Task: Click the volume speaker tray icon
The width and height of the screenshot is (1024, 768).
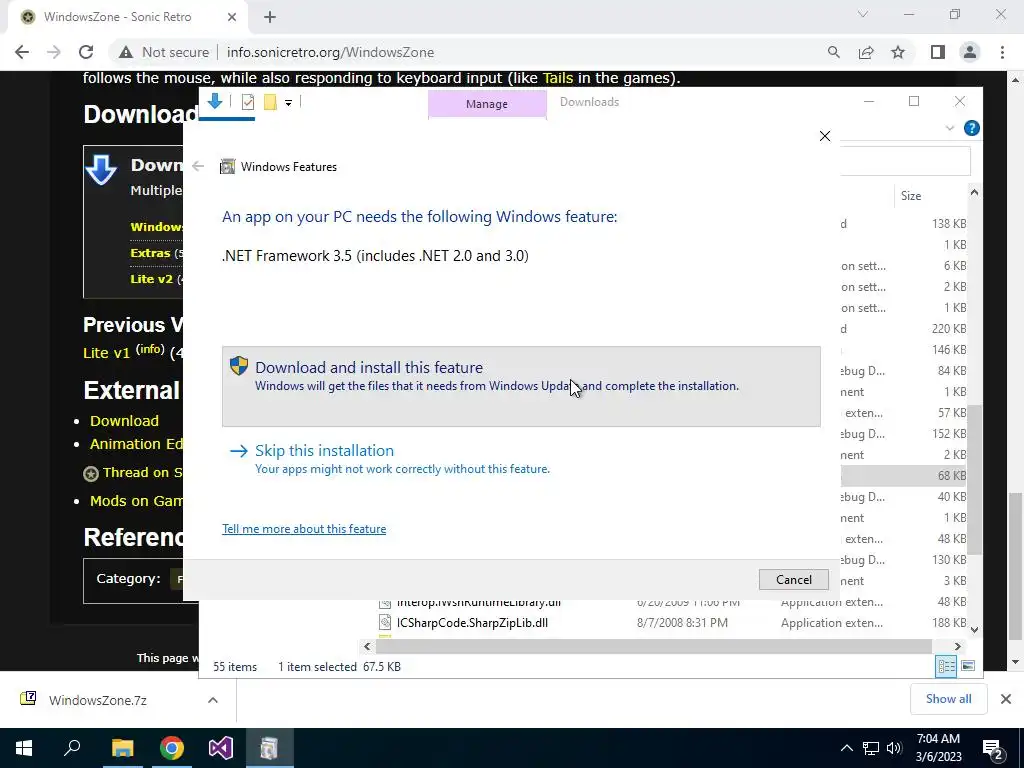Action: 894,748
